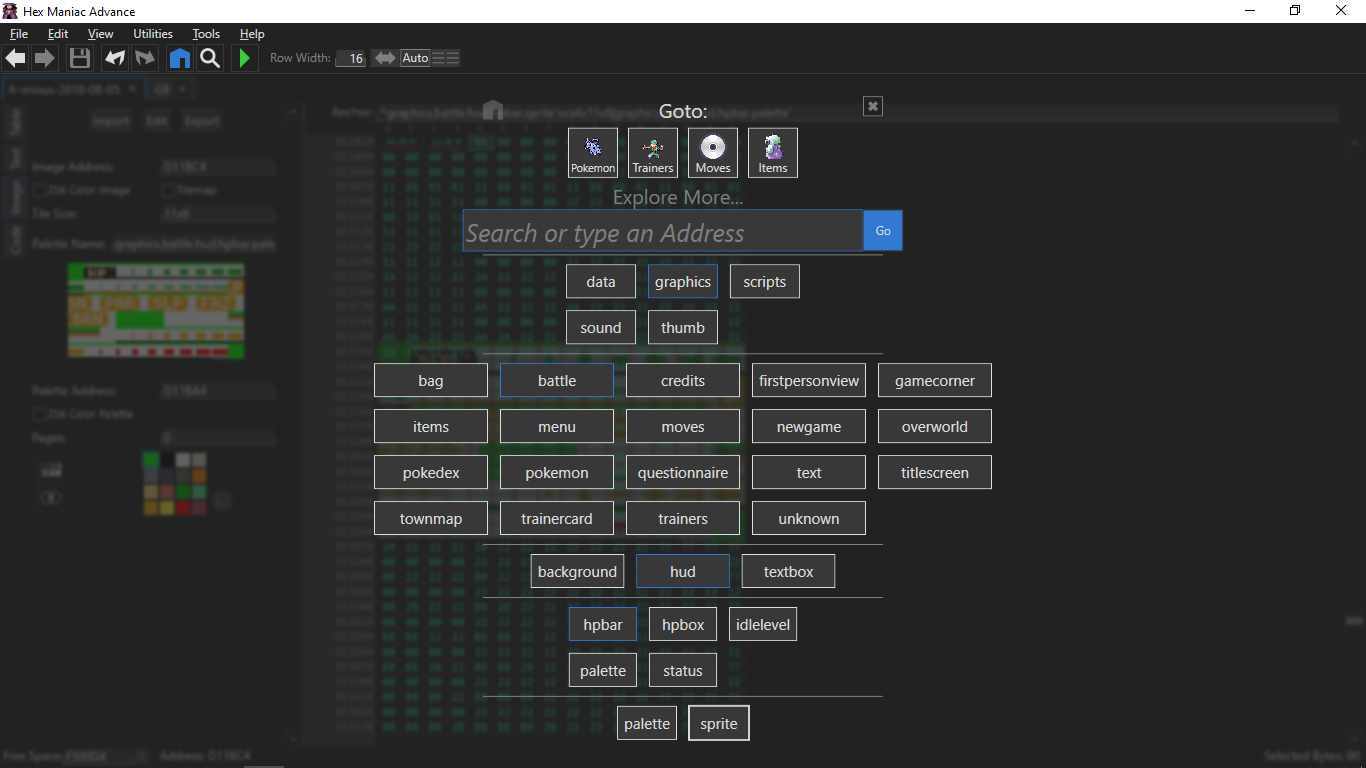Open the Items shortcut tile
Viewport: 1366px width, 768px height.
coord(773,153)
